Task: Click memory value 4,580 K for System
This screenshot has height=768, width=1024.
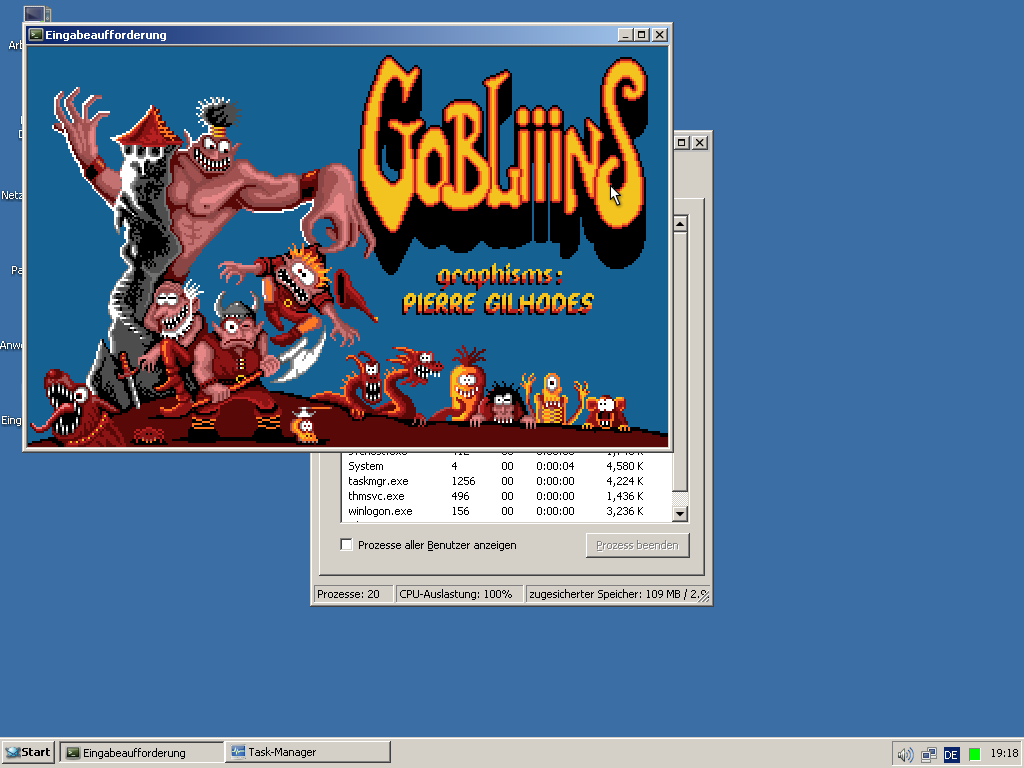Action: (624, 466)
